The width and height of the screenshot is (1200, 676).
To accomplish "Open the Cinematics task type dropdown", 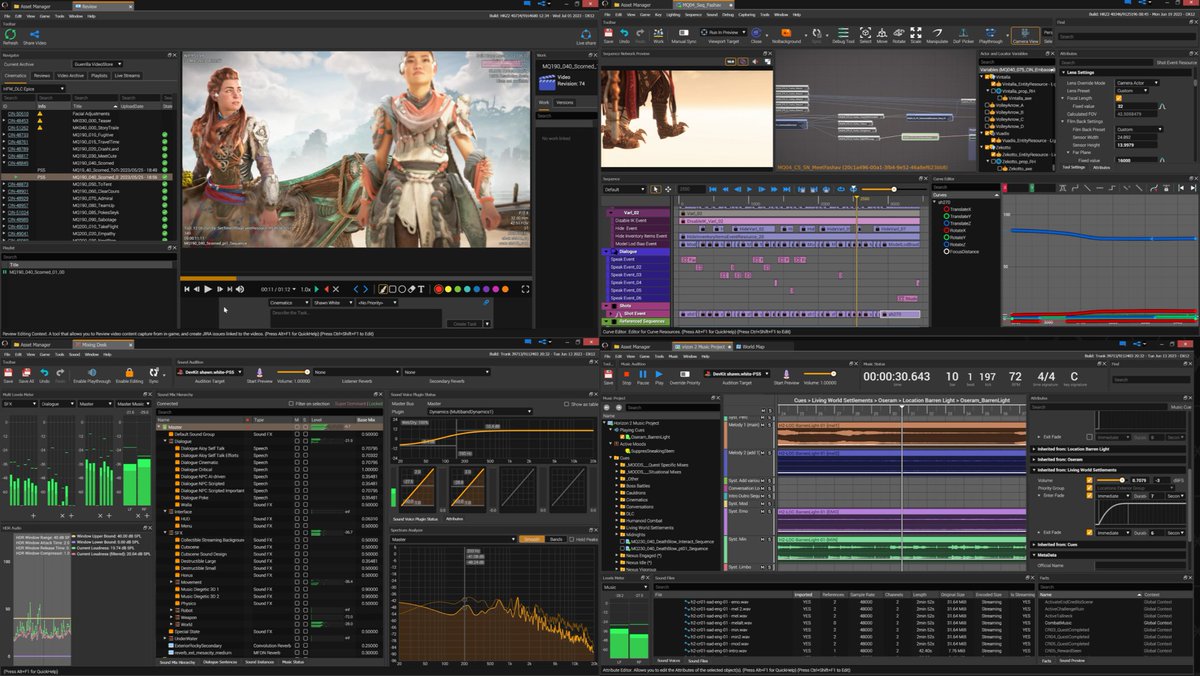I will [x=290, y=302].
